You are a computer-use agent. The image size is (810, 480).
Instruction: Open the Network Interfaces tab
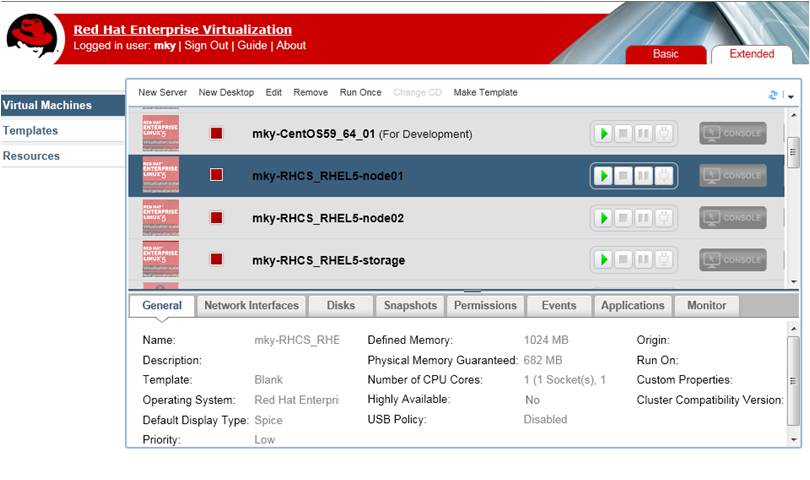coord(252,305)
